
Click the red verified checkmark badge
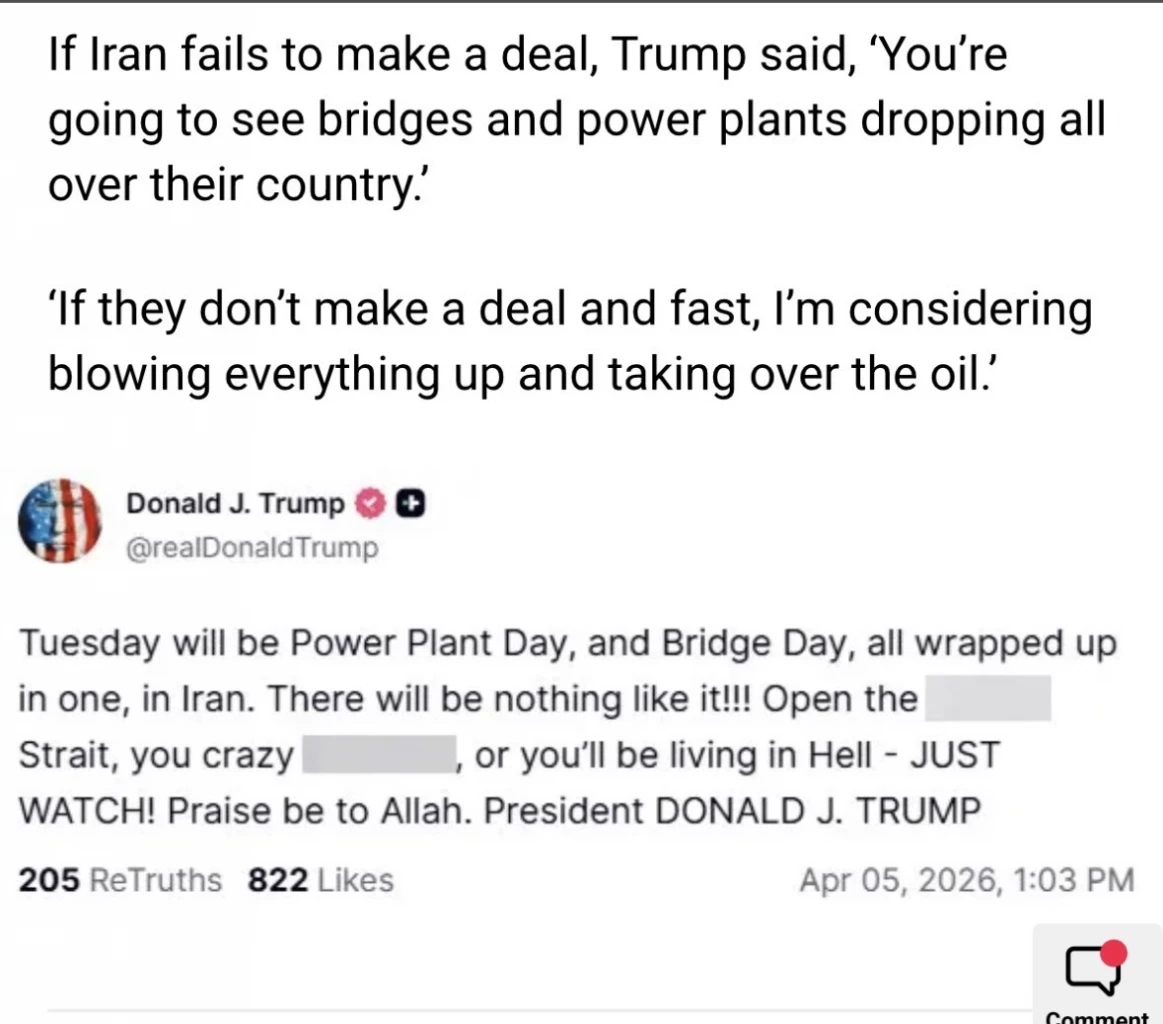coord(370,505)
